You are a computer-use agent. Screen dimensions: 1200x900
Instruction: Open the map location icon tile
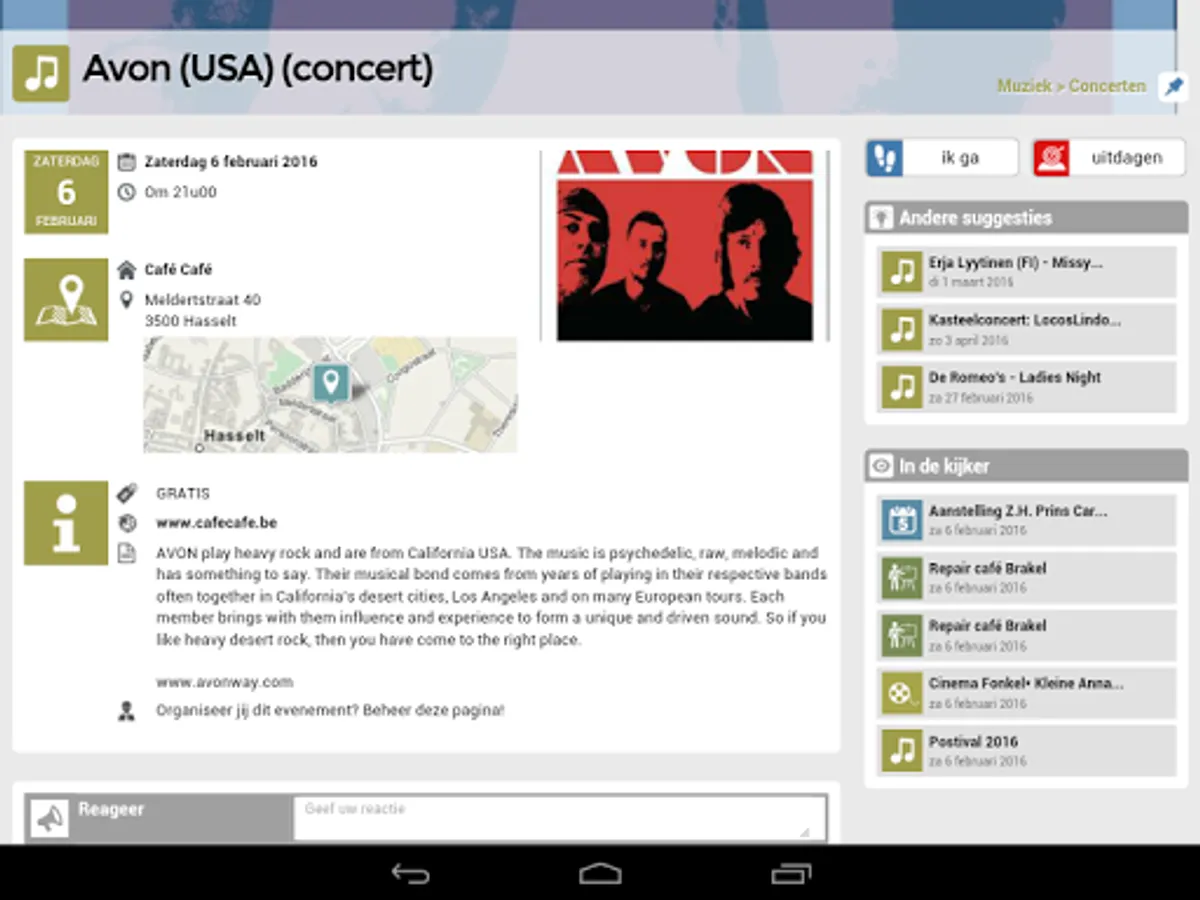coord(66,300)
